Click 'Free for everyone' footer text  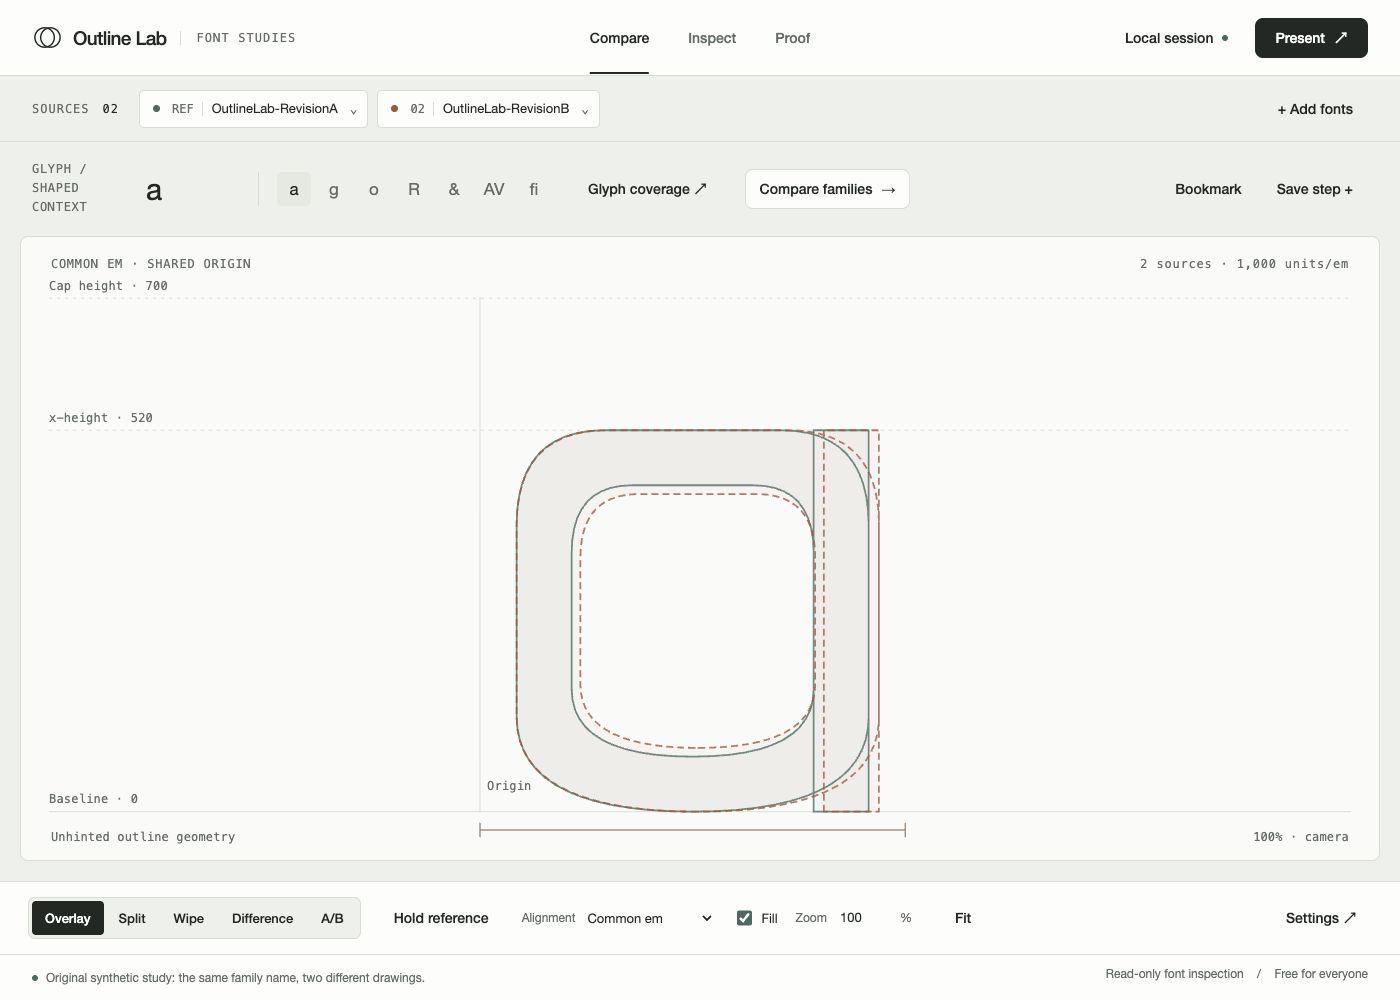(1321, 974)
